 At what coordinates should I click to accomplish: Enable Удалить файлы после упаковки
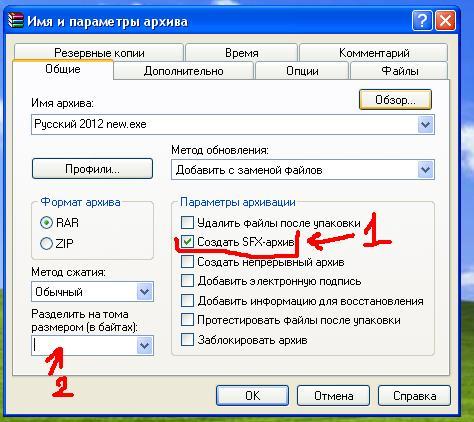[187, 222]
